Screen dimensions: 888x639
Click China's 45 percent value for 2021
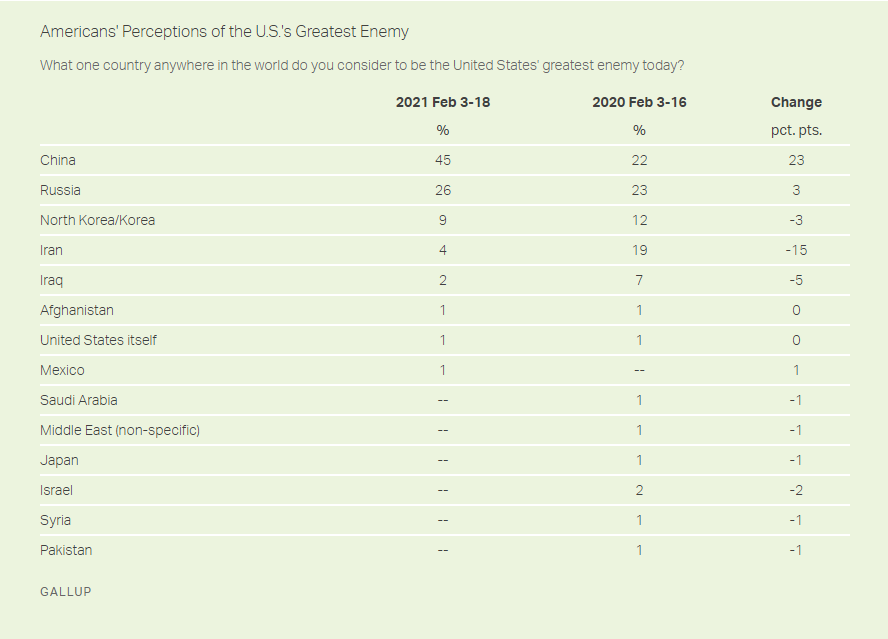click(443, 160)
